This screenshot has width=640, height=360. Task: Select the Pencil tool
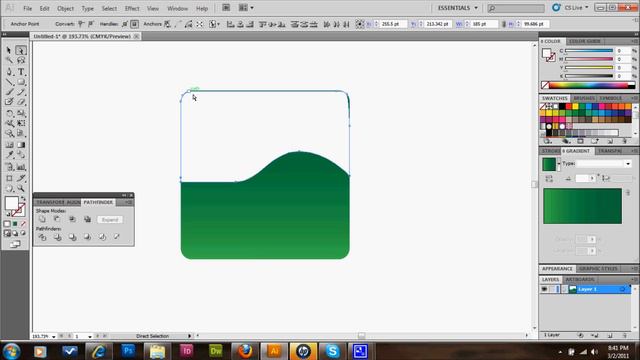click(x=21, y=92)
